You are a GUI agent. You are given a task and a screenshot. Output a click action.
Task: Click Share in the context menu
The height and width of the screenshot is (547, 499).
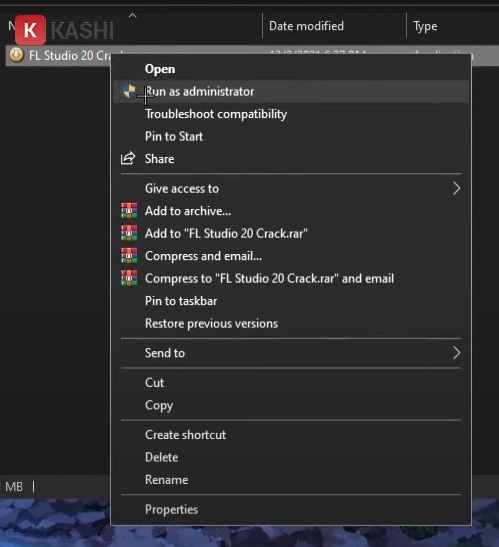291,159
